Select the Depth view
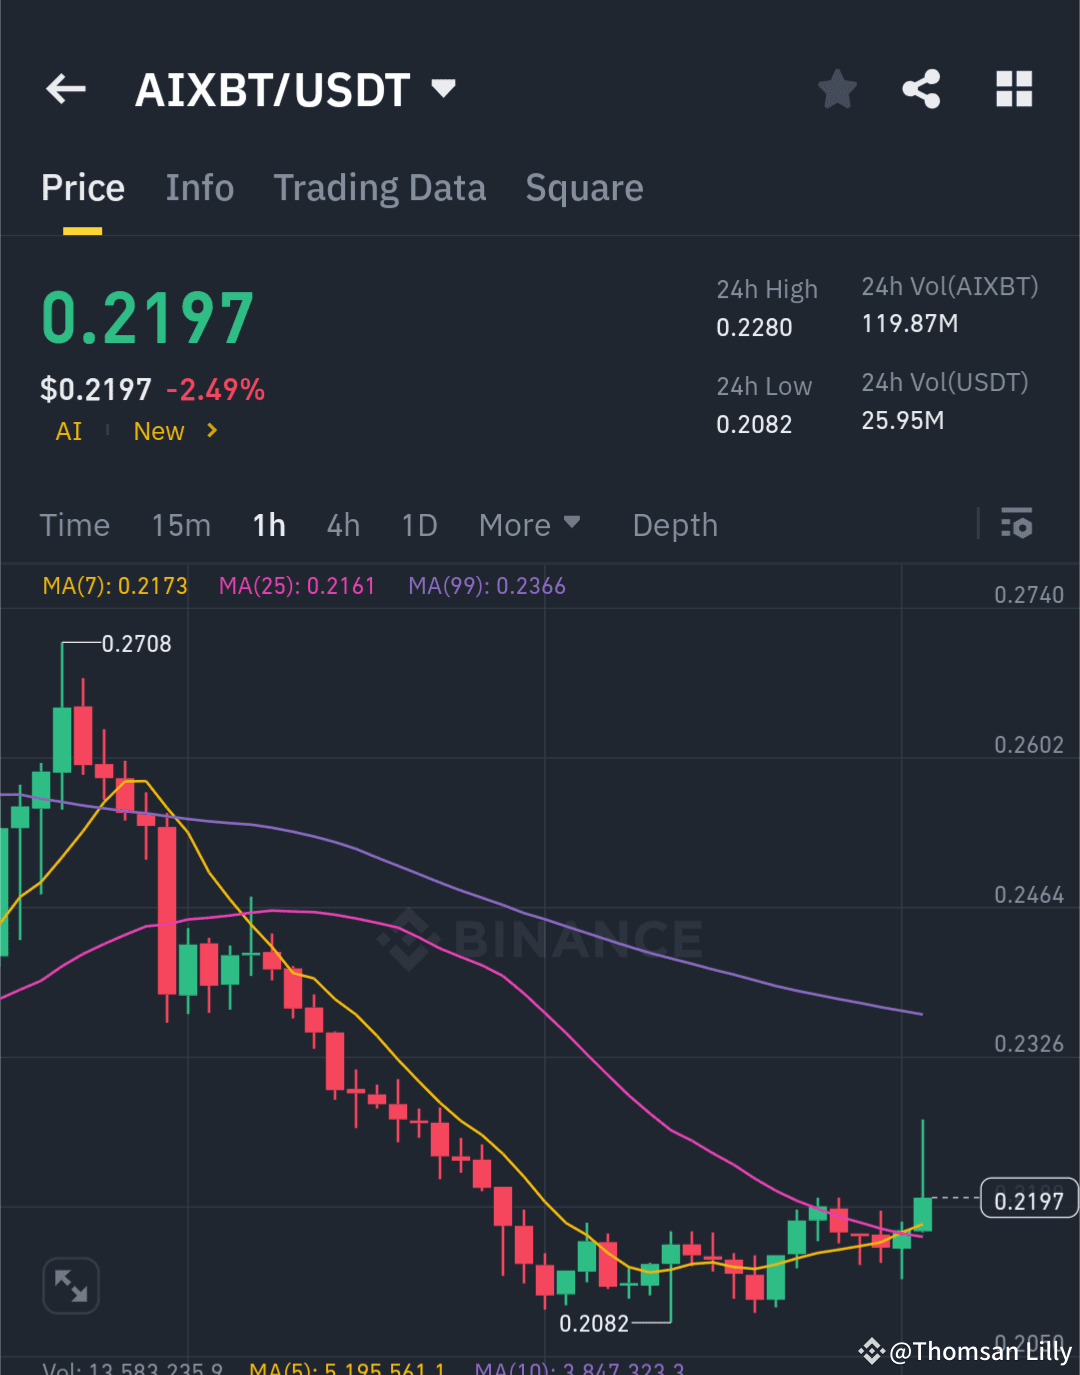Image resolution: width=1080 pixels, height=1375 pixels. [675, 525]
